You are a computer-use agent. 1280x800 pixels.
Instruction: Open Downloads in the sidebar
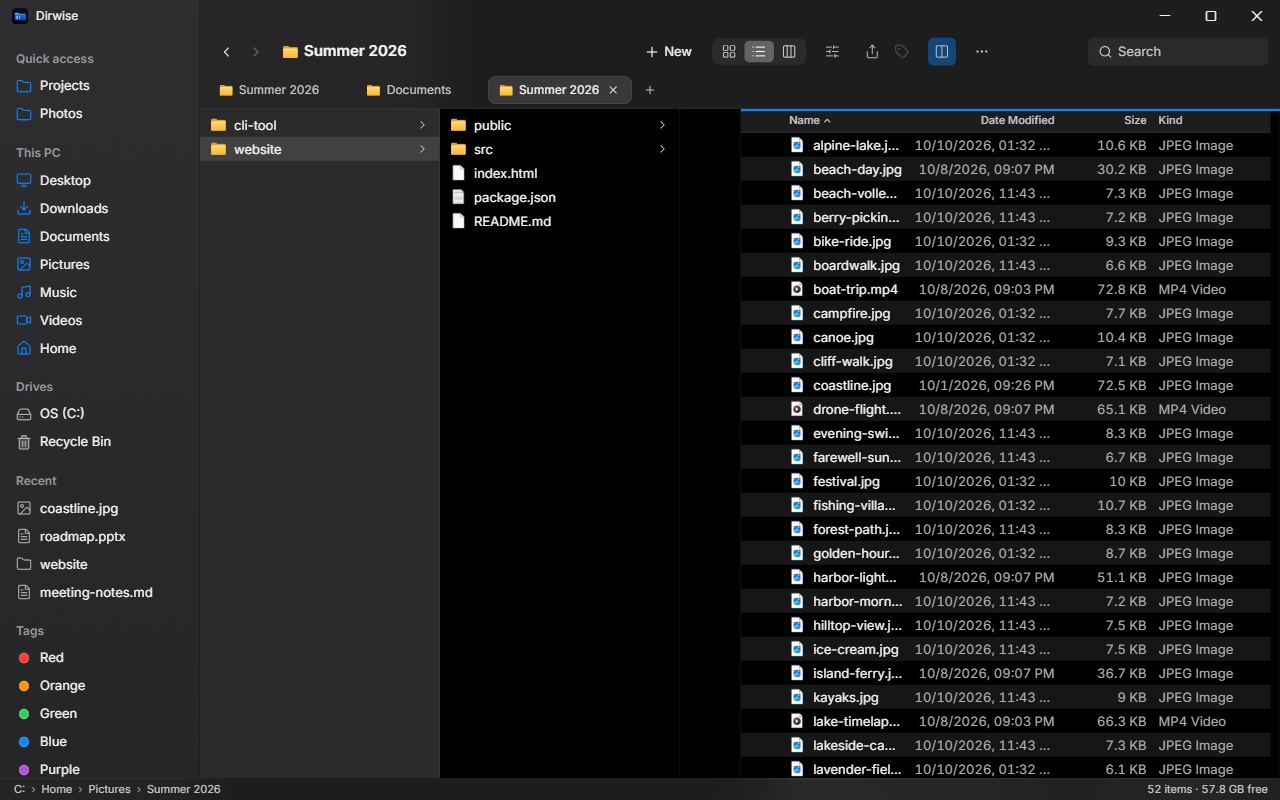point(100,208)
